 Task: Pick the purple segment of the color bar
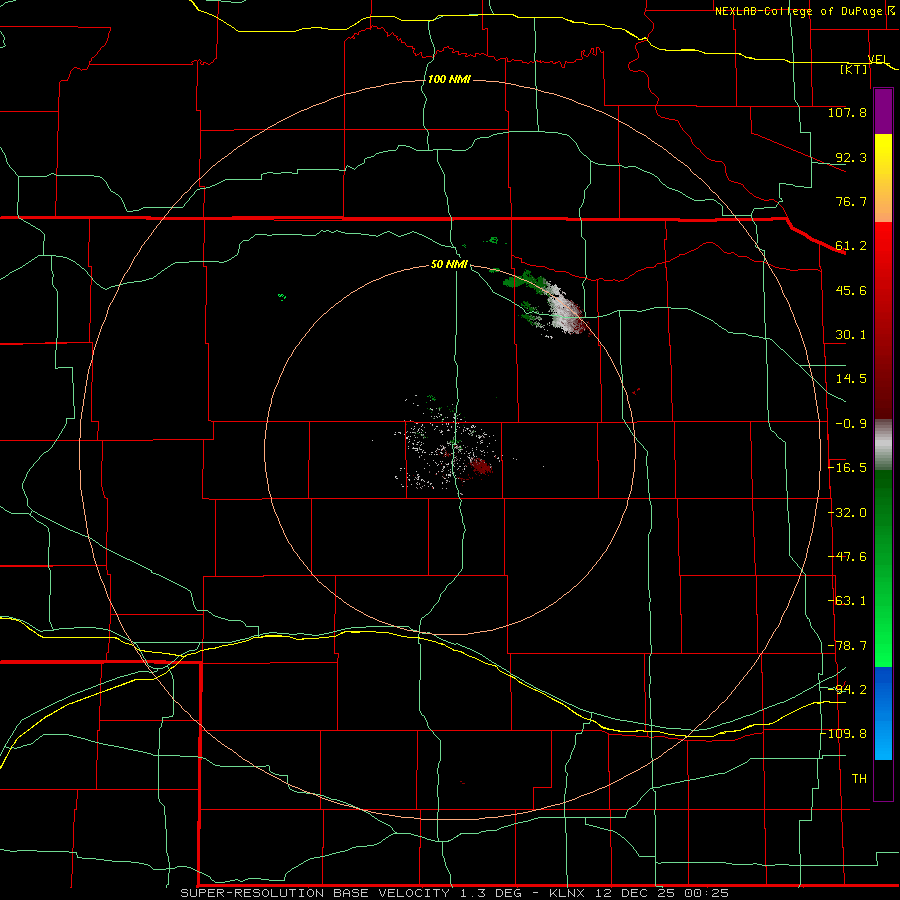tap(883, 111)
